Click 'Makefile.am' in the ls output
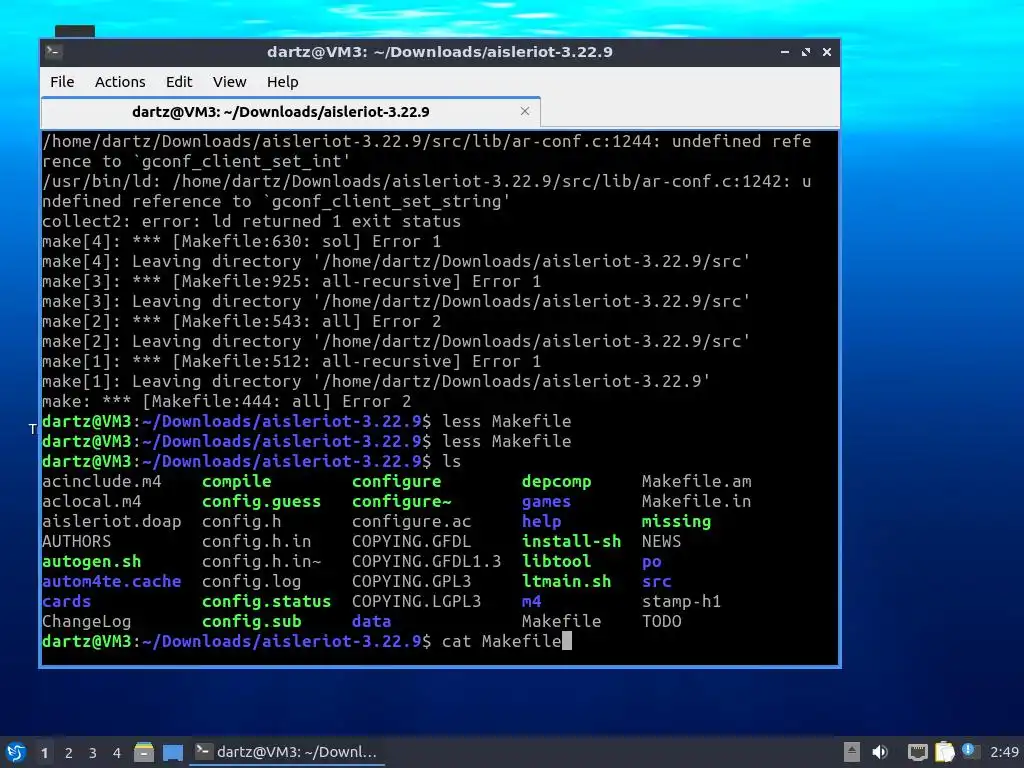Image resolution: width=1024 pixels, height=768 pixels. tap(696, 482)
